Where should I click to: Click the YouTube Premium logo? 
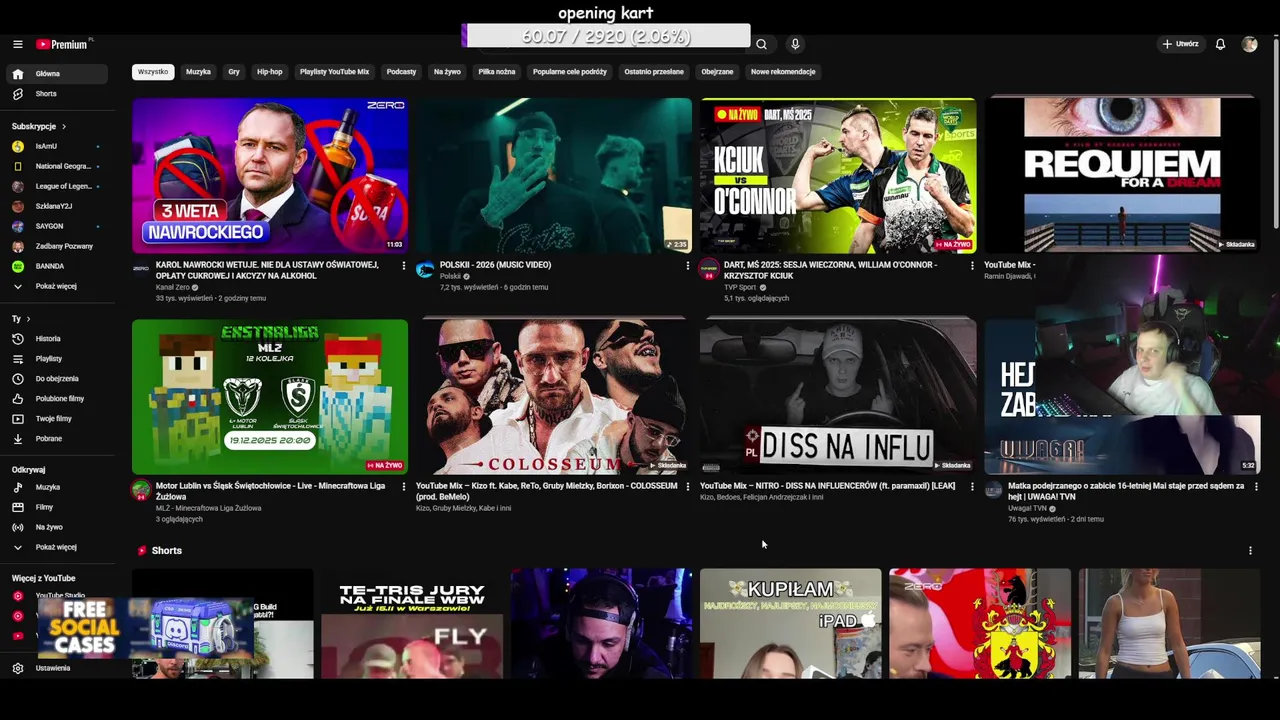point(62,44)
